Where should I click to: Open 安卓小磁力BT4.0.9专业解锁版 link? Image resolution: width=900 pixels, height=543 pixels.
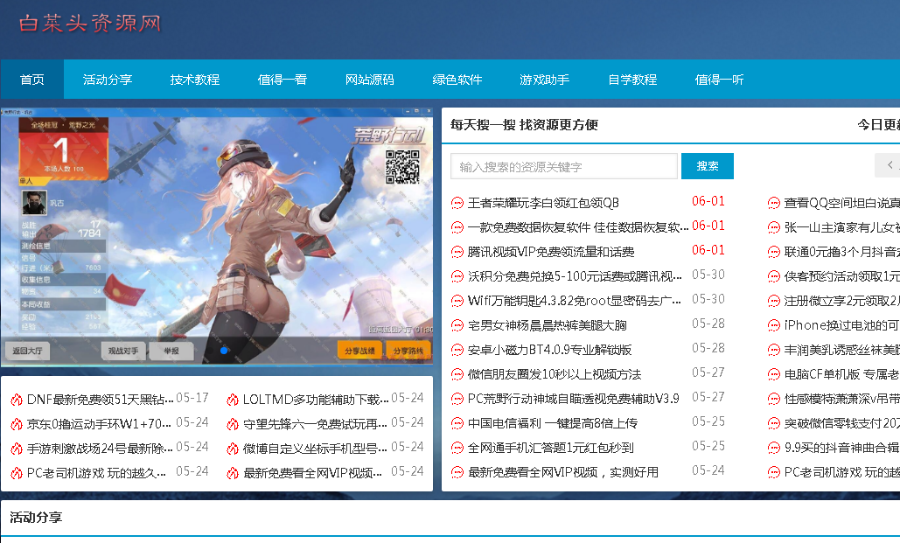(x=549, y=350)
